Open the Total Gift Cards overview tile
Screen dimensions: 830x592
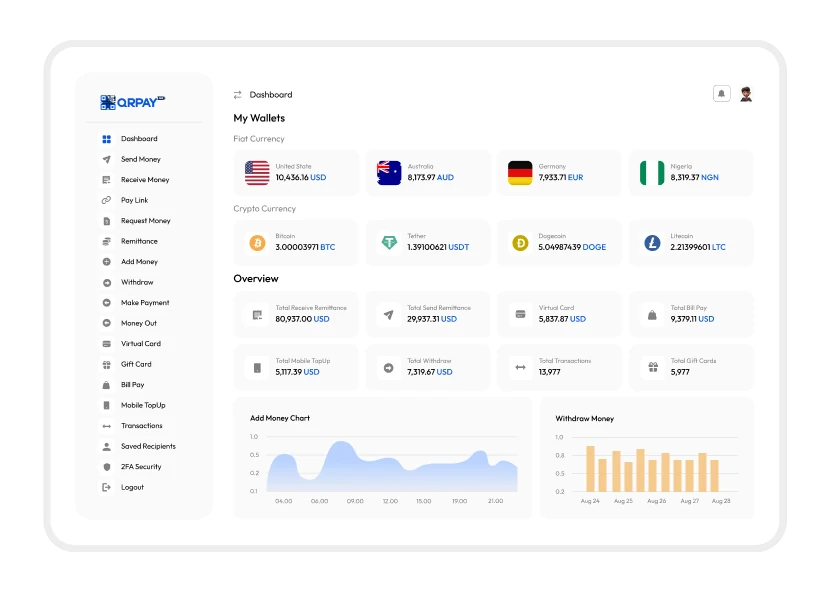pyautogui.click(x=691, y=368)
